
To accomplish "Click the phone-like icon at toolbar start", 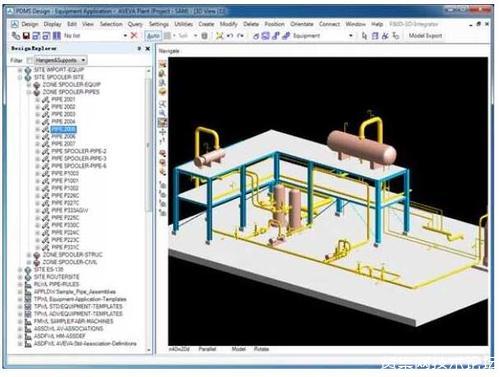I will [x=16, y=35].
